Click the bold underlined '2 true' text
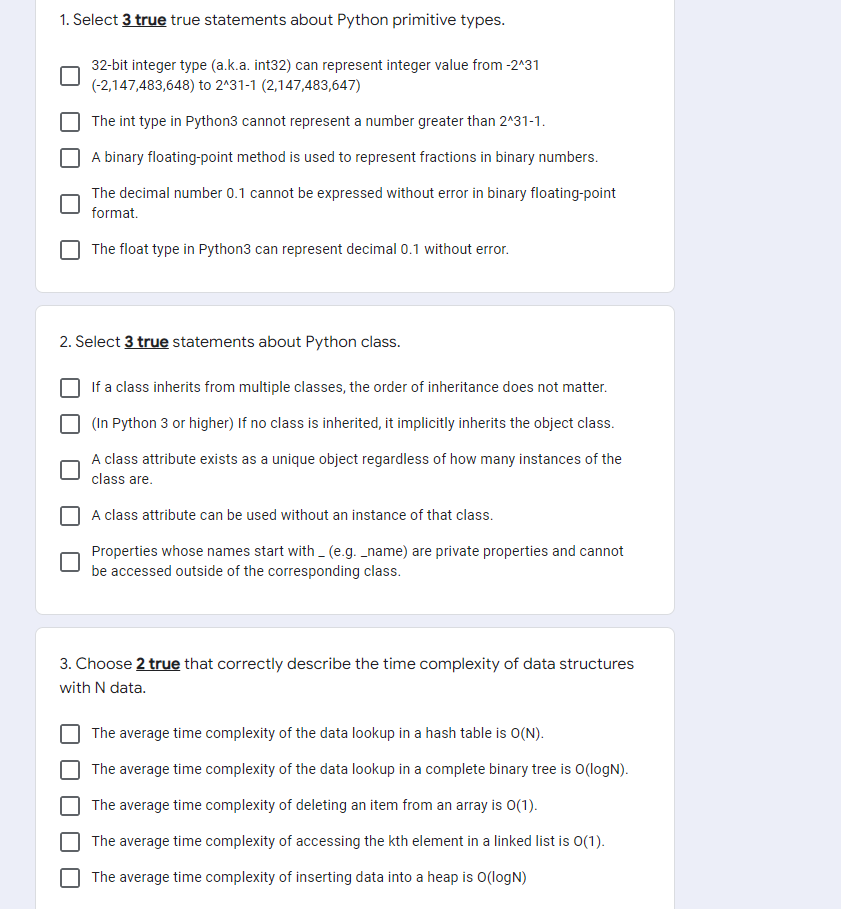This screenshot has height=909, width=841. pos(157,663)
